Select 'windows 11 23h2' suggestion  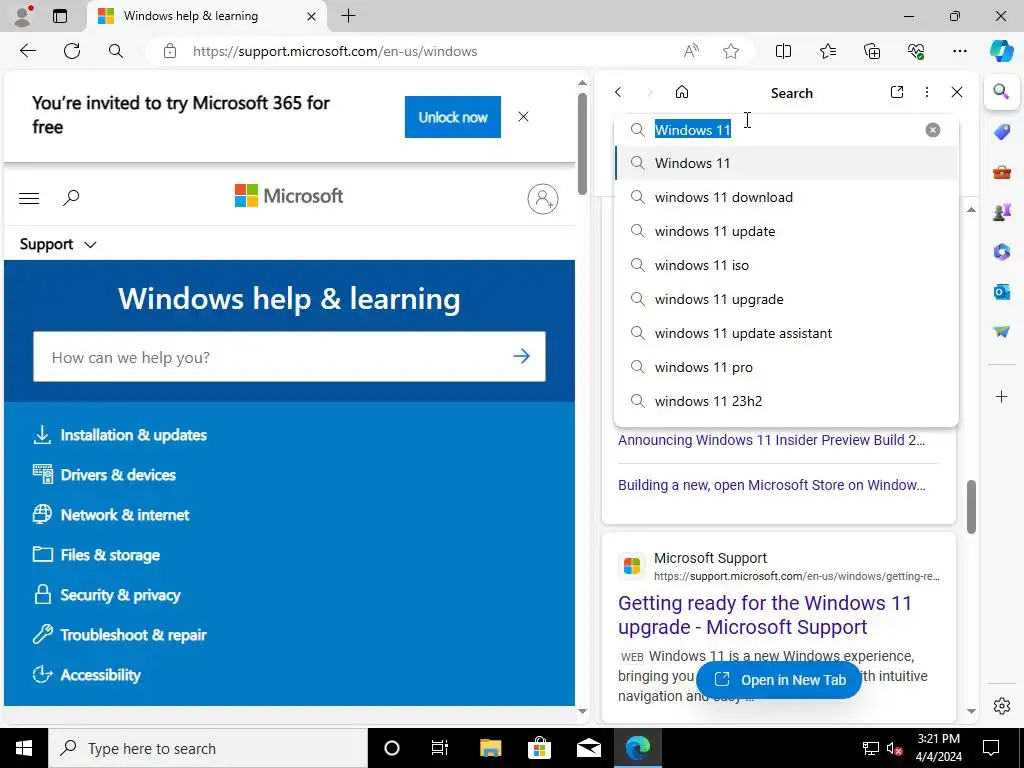point(786,401)
